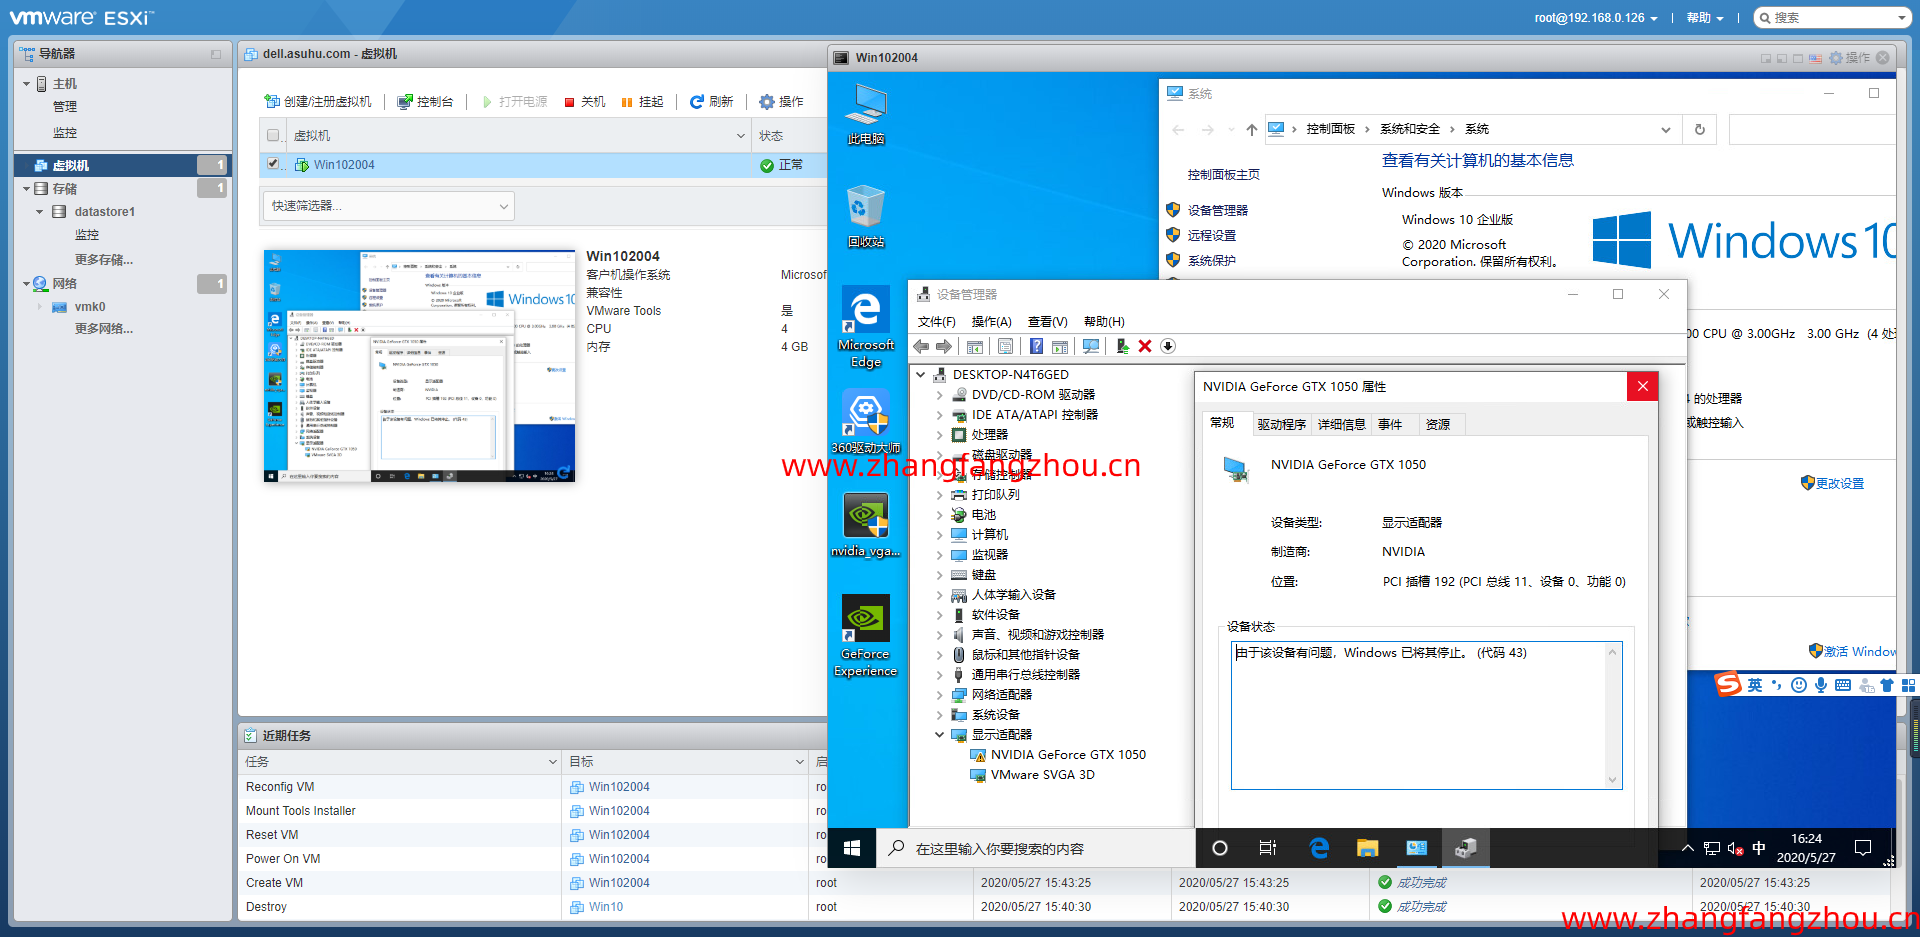Click Shut down VM toolbar button
The image size is (1920, 937).
pyautogui.click(x=585, y=102)
